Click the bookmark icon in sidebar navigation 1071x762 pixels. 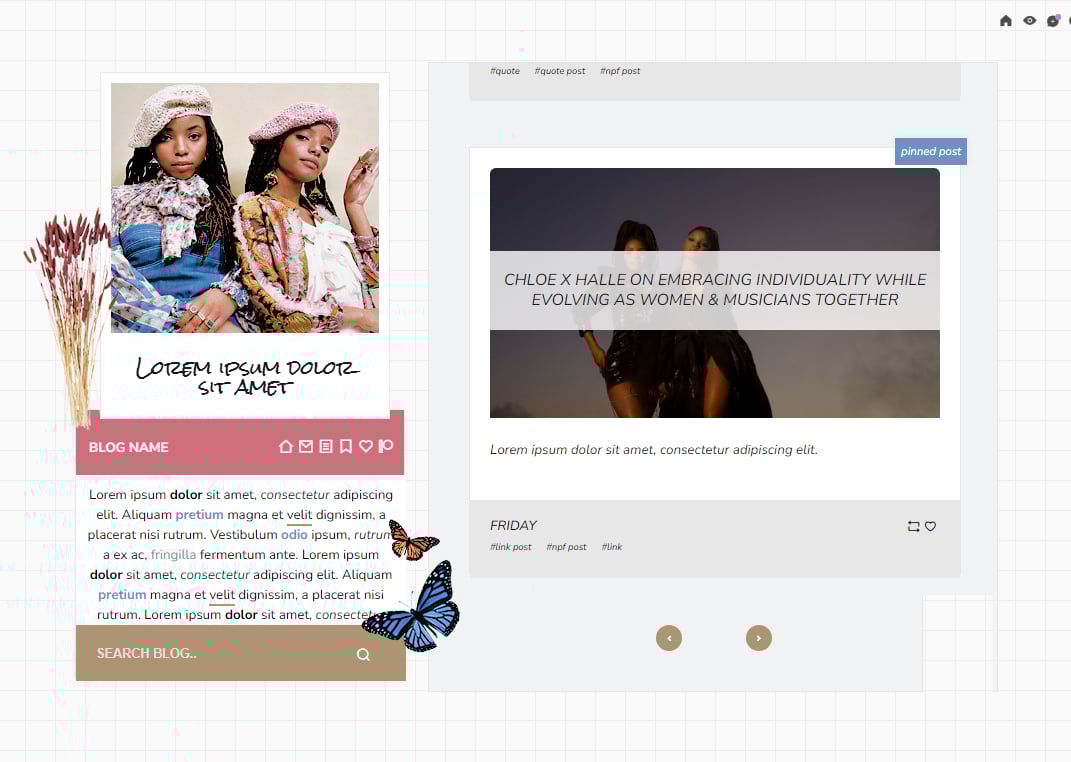[346, 447]
